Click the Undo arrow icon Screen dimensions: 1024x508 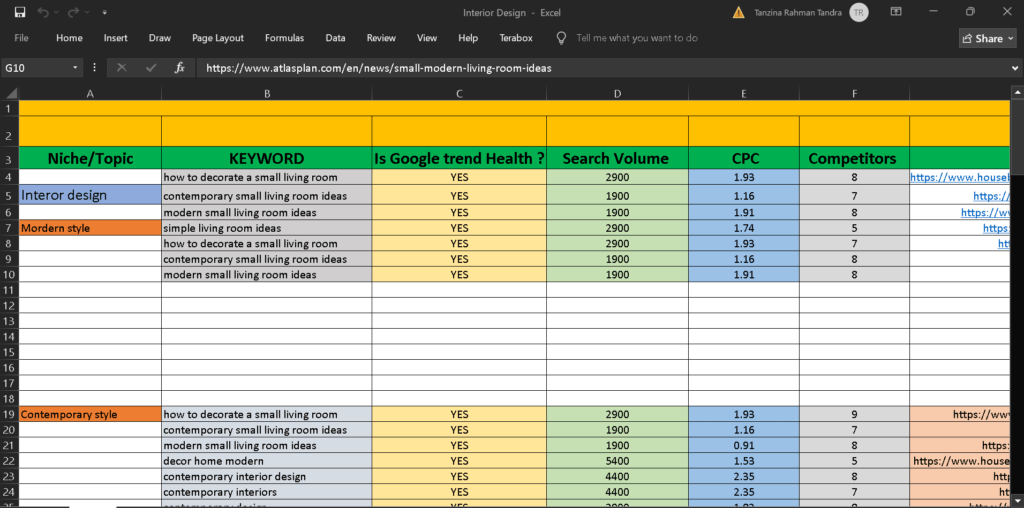click(x=42, y=12)
